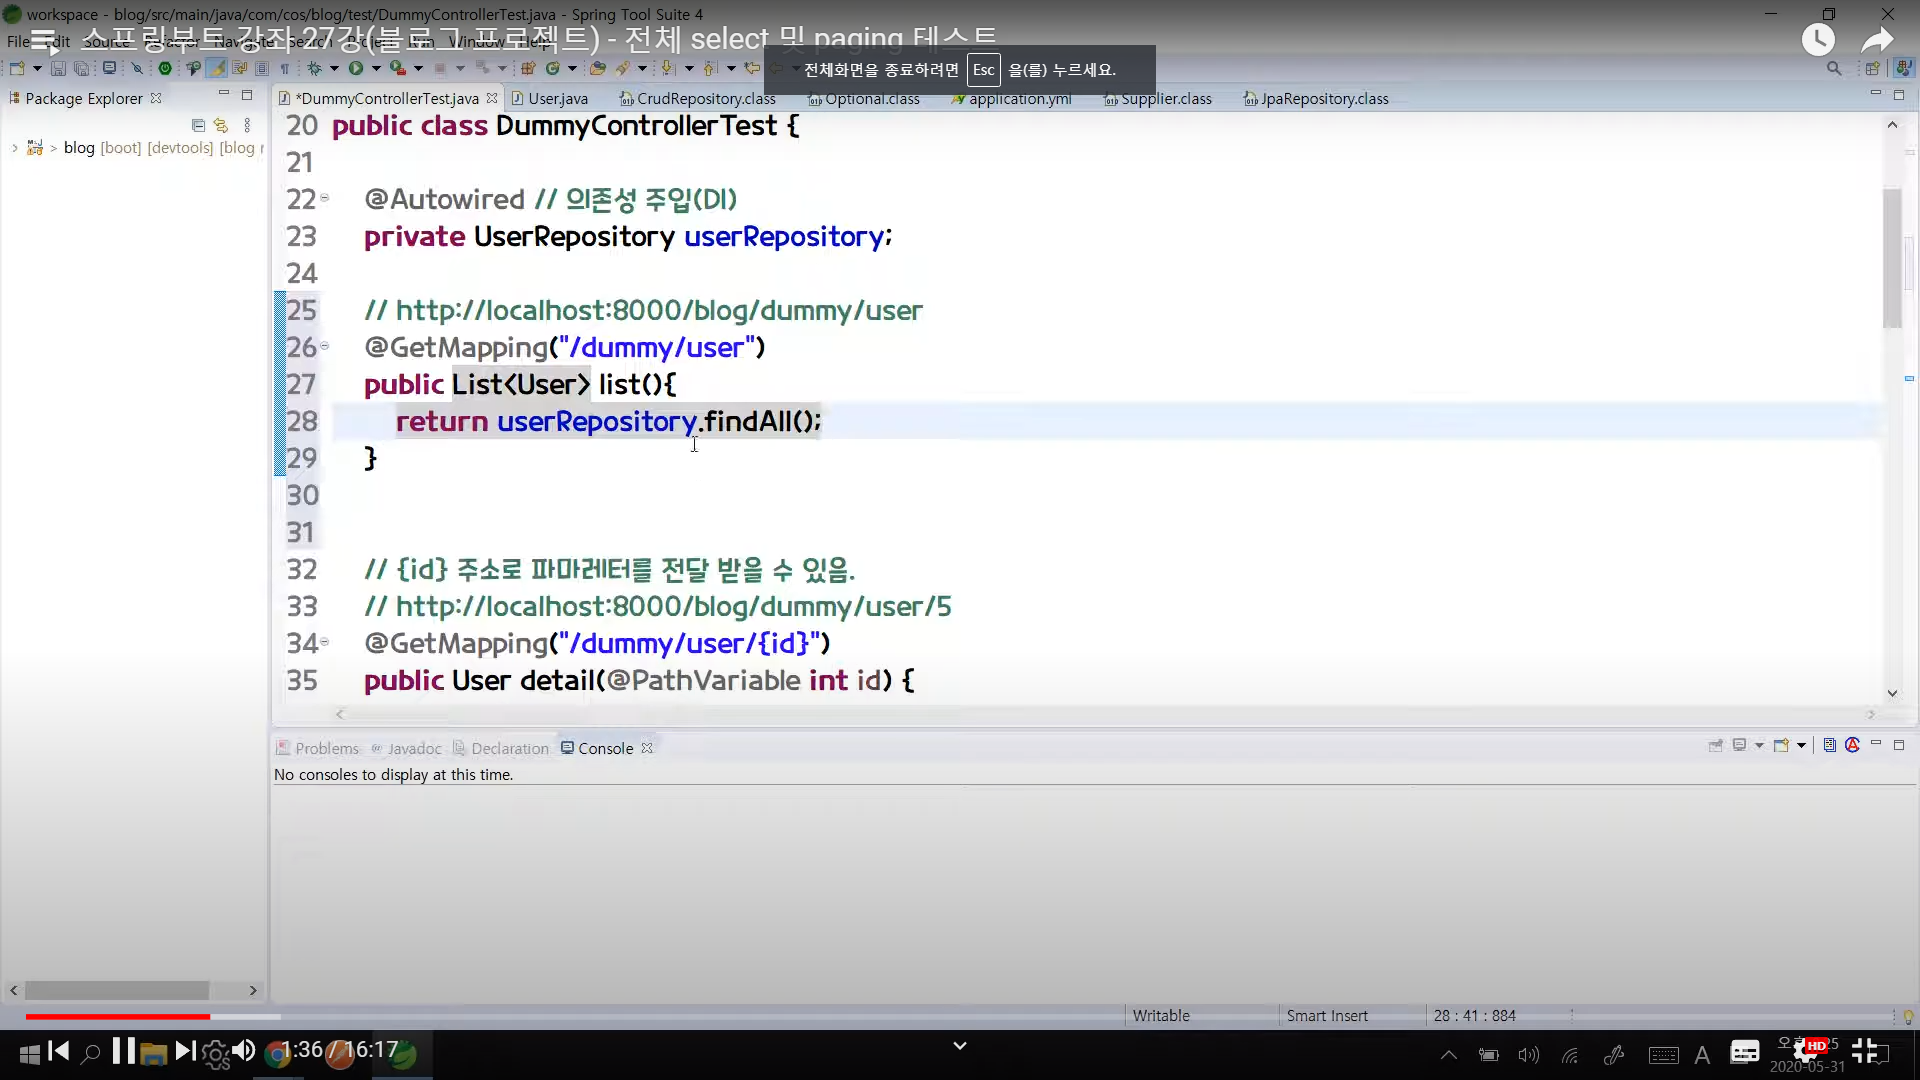The height and width of the screenshot is (1080, 1920).
Task: Click the toolbar search magnifier icon
Action: point(1833,68)
